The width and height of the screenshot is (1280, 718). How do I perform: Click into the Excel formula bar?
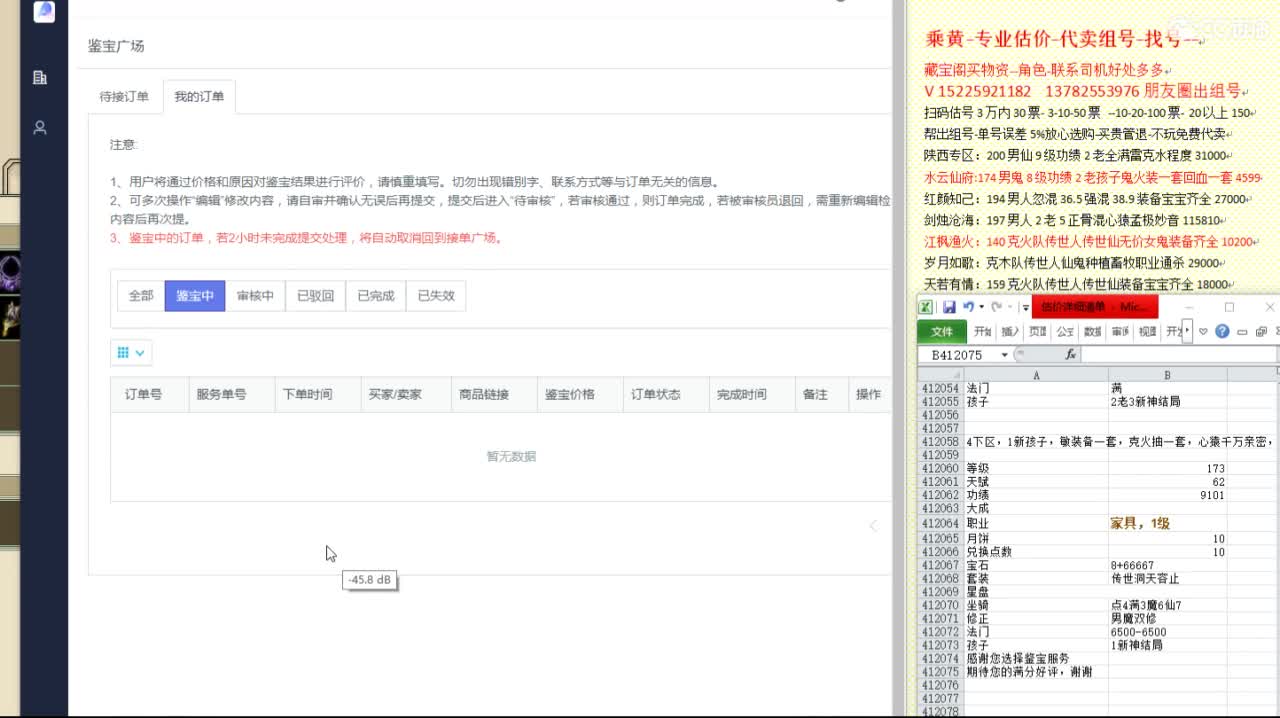click(x=1180, y=354)
